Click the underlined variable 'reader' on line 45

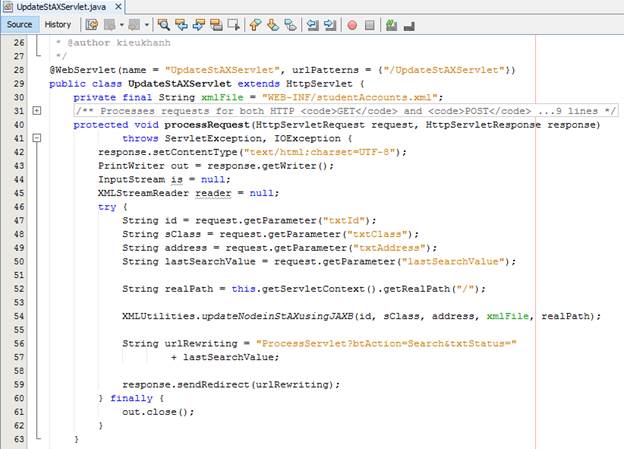[213, 193]
